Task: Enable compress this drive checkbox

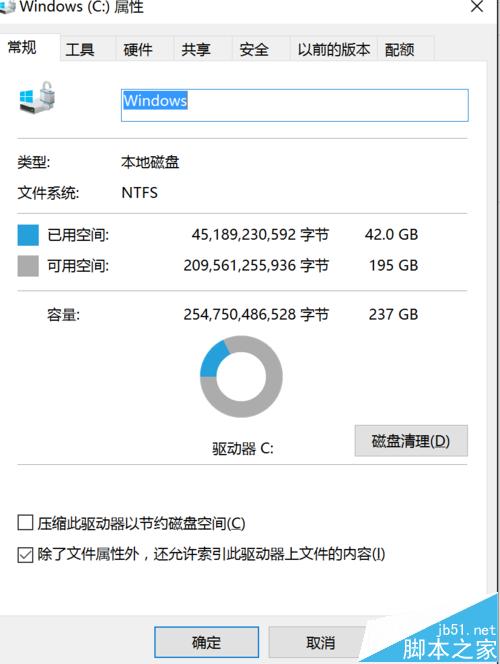Action: tap(25, 523)
